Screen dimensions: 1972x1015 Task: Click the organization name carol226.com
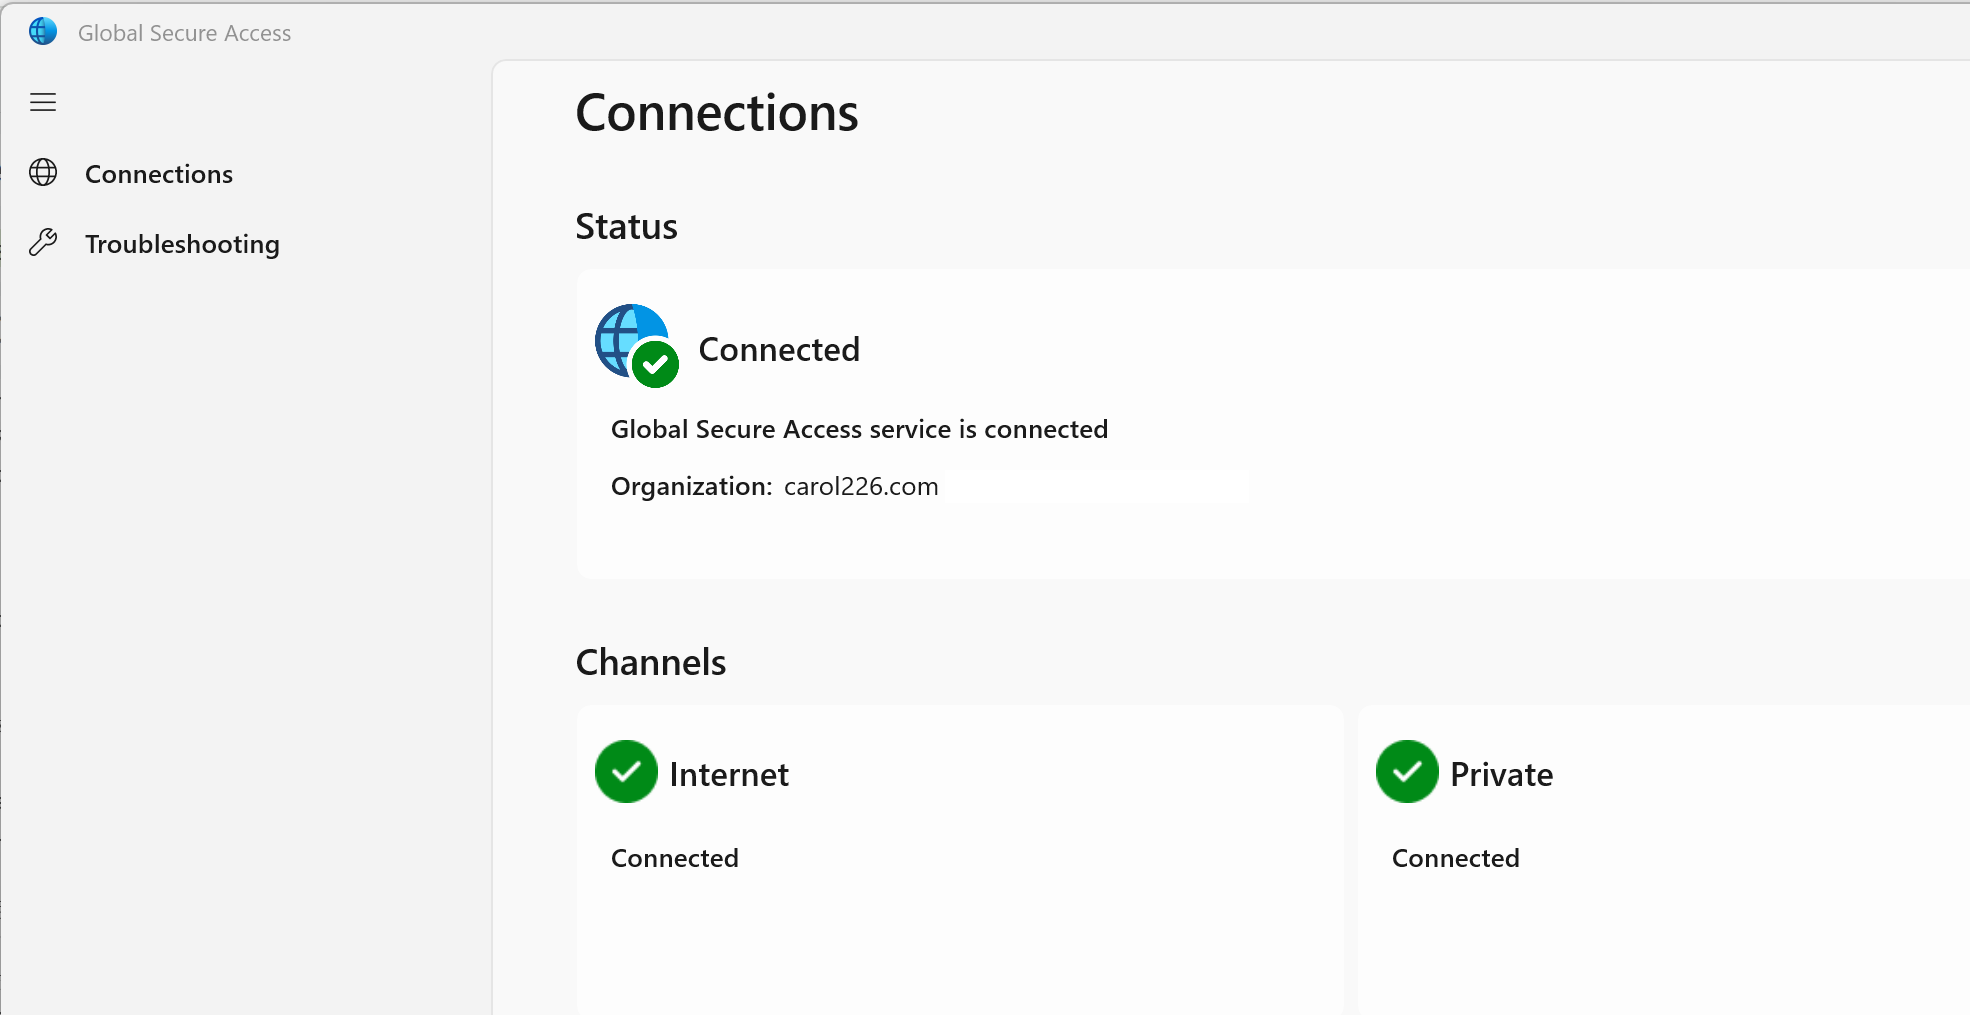coord(861,487)
